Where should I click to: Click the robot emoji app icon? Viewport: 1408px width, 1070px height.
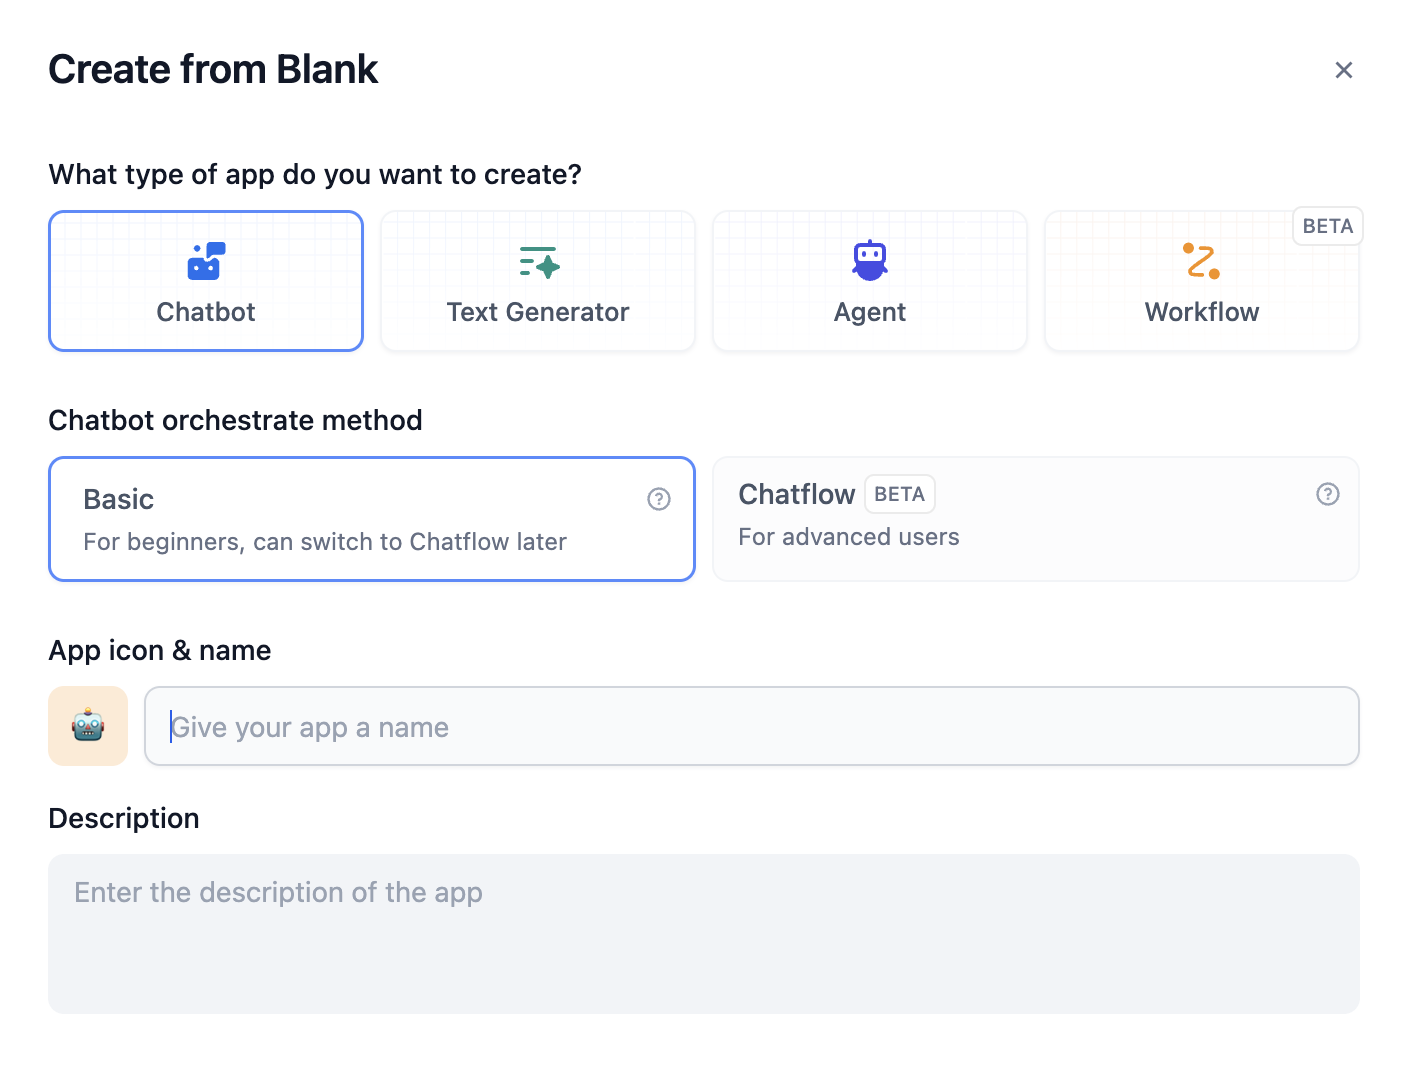[88, 726]
